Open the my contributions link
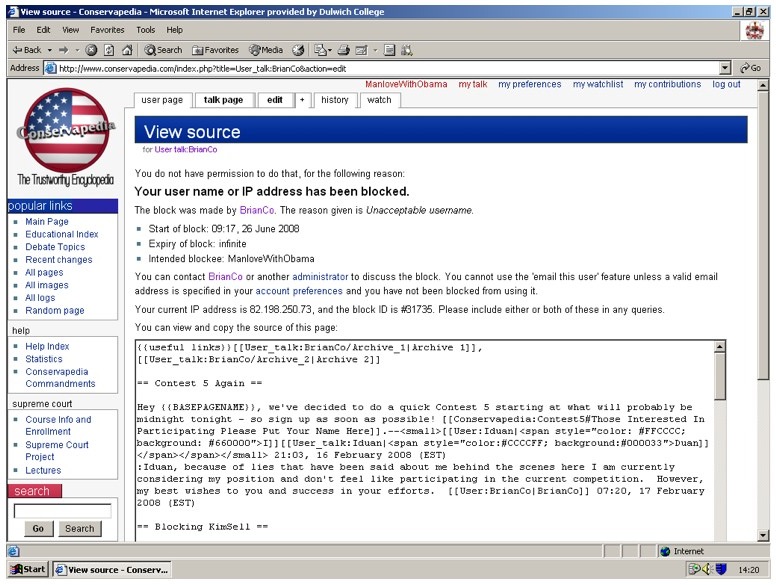 click(668, 84)
